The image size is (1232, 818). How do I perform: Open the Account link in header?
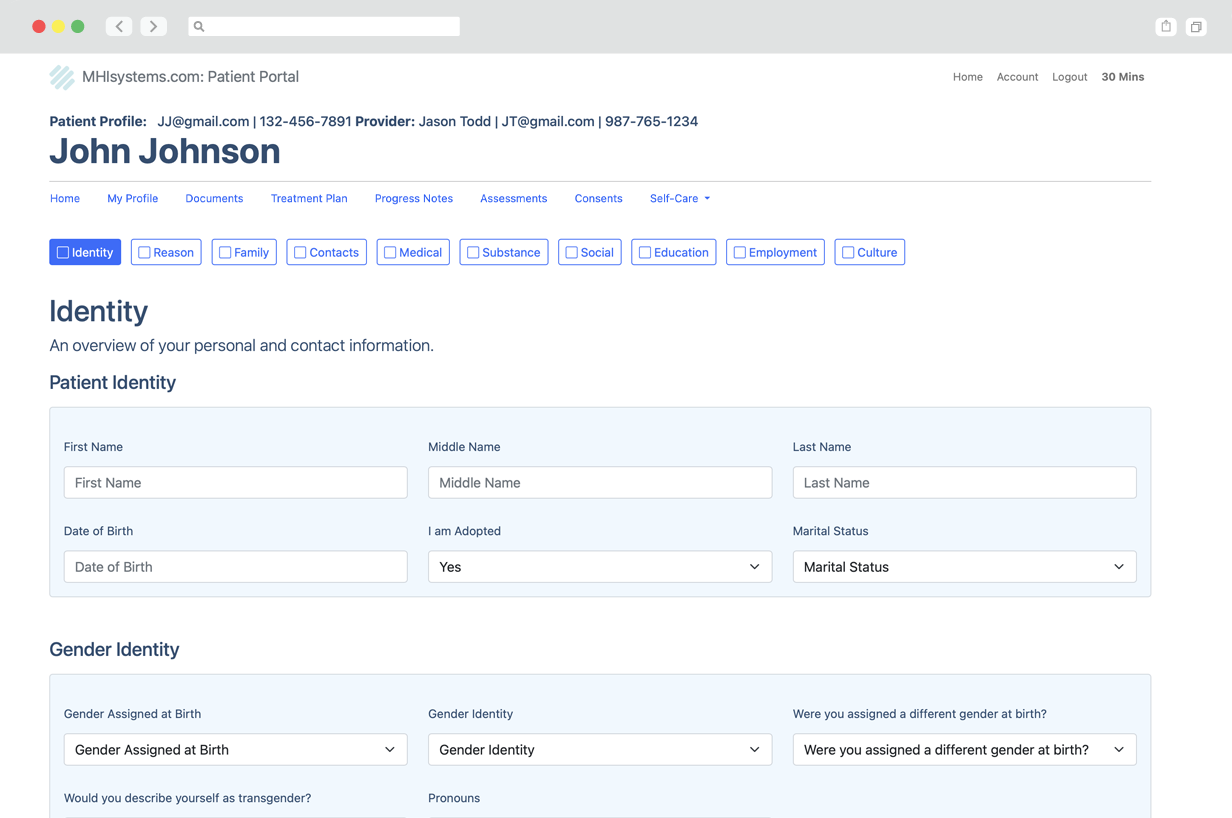click(x=1017, y=77)
